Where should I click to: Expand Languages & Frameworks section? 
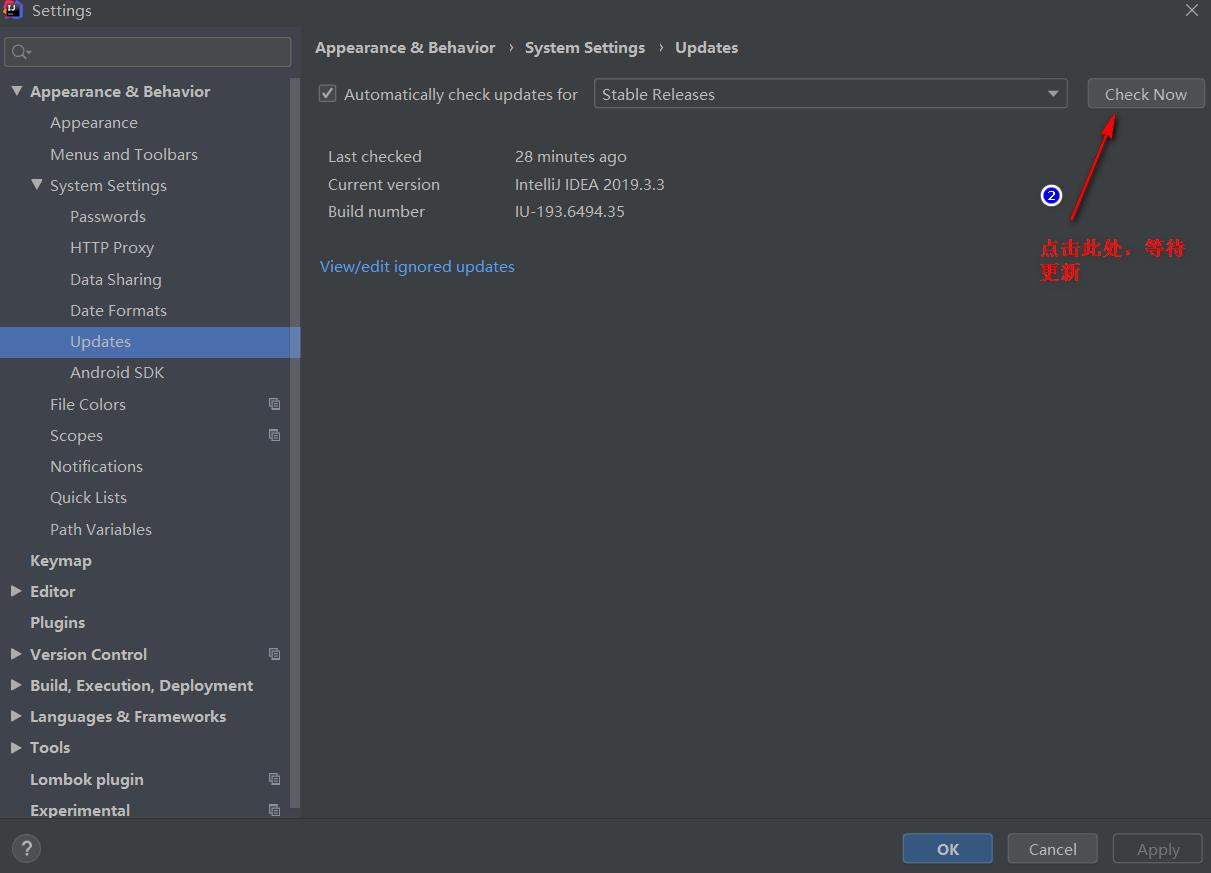pyautogui.click(x=16, y=716)
